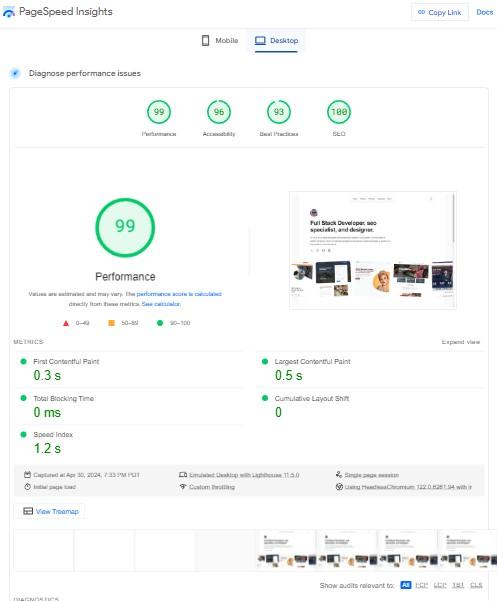Image resolution: width=497 pixels, height=601 pixels.
Task: Click the icon beside Single page session
Action: click(339, 475)
